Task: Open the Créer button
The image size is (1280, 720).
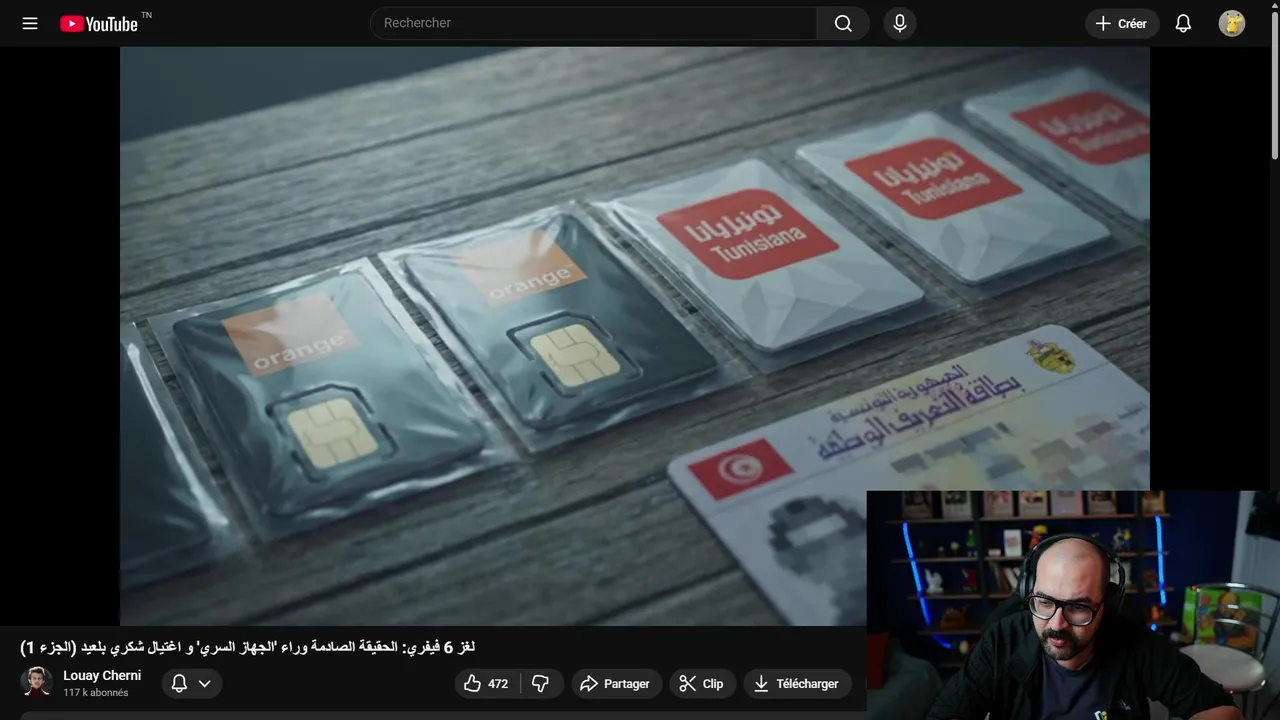Action: [x=1122, y=23]
